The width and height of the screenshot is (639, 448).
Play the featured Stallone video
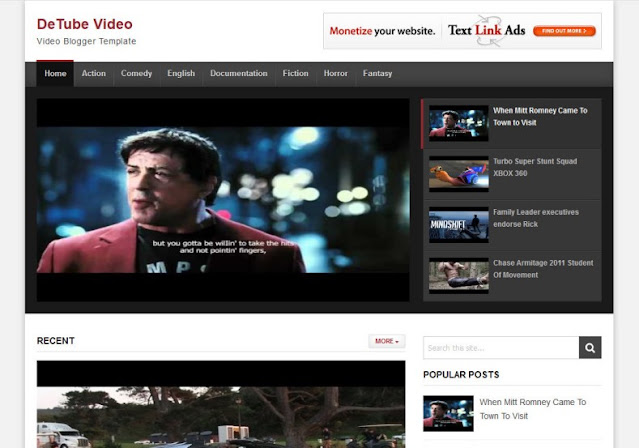pyautogui.click(x=223, y=200)
